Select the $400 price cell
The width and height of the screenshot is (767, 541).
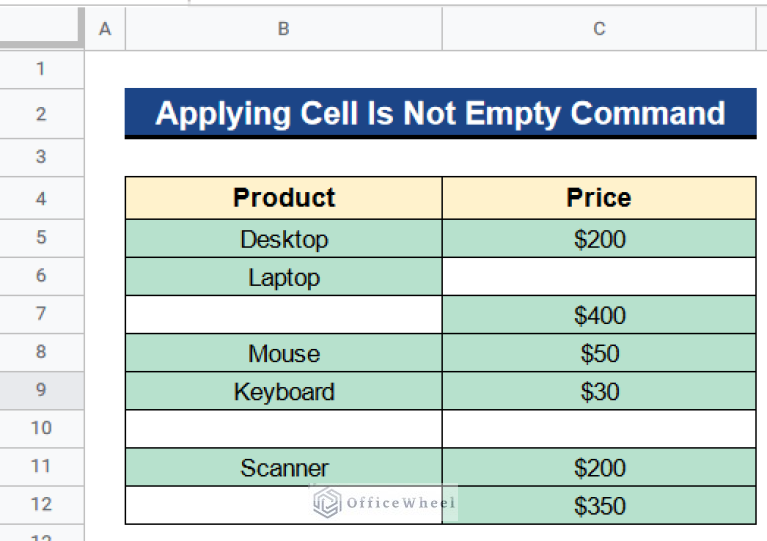tap(599, 315)
